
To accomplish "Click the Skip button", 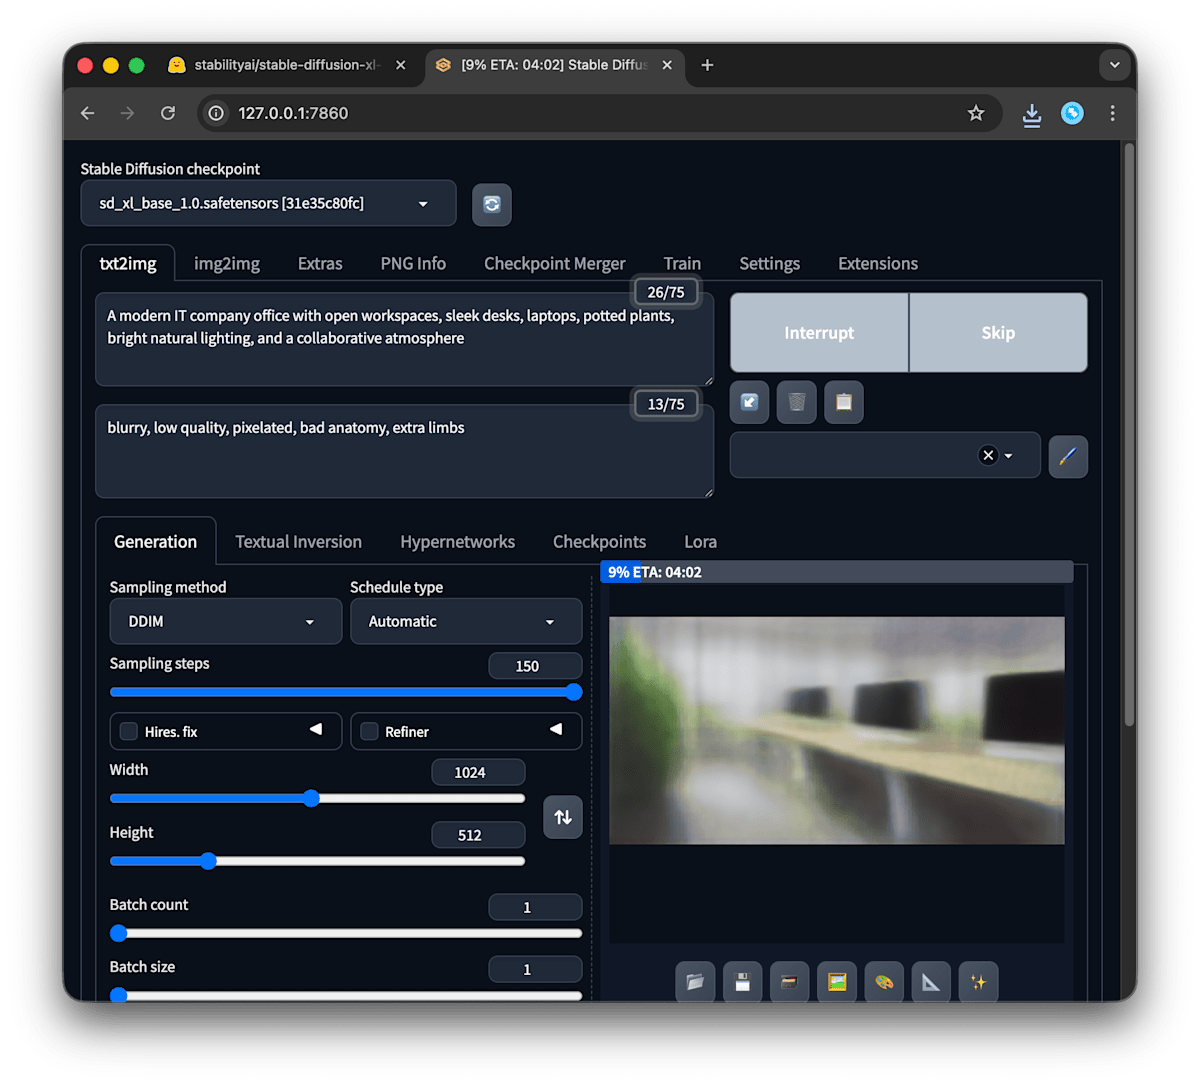I will point(998,333).
